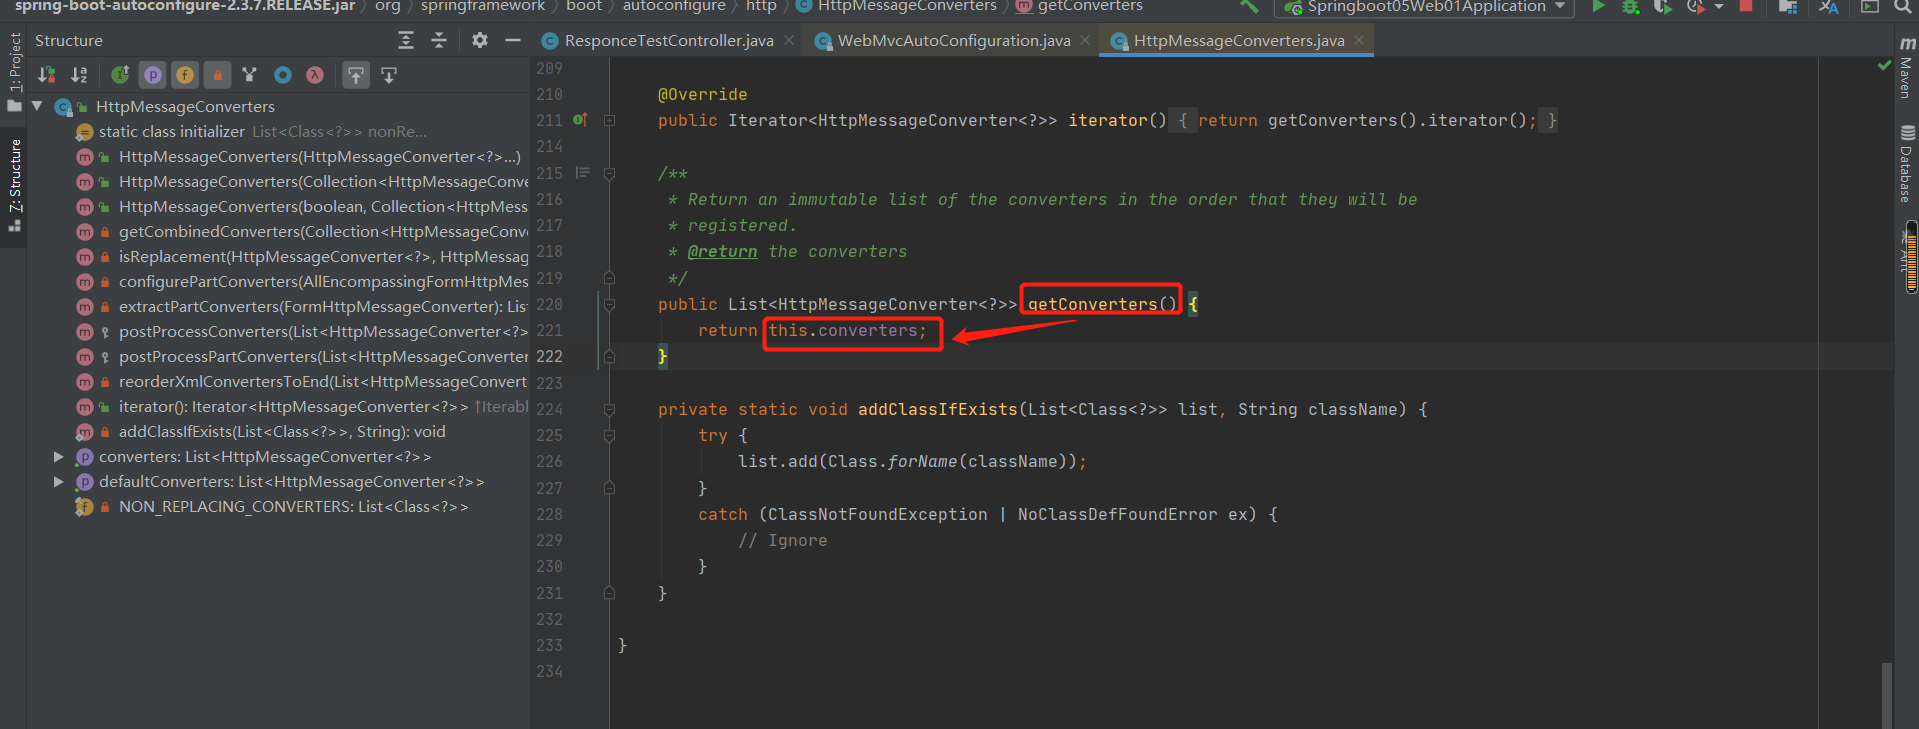Toggle Show Lambdas filter

(315, 75)
